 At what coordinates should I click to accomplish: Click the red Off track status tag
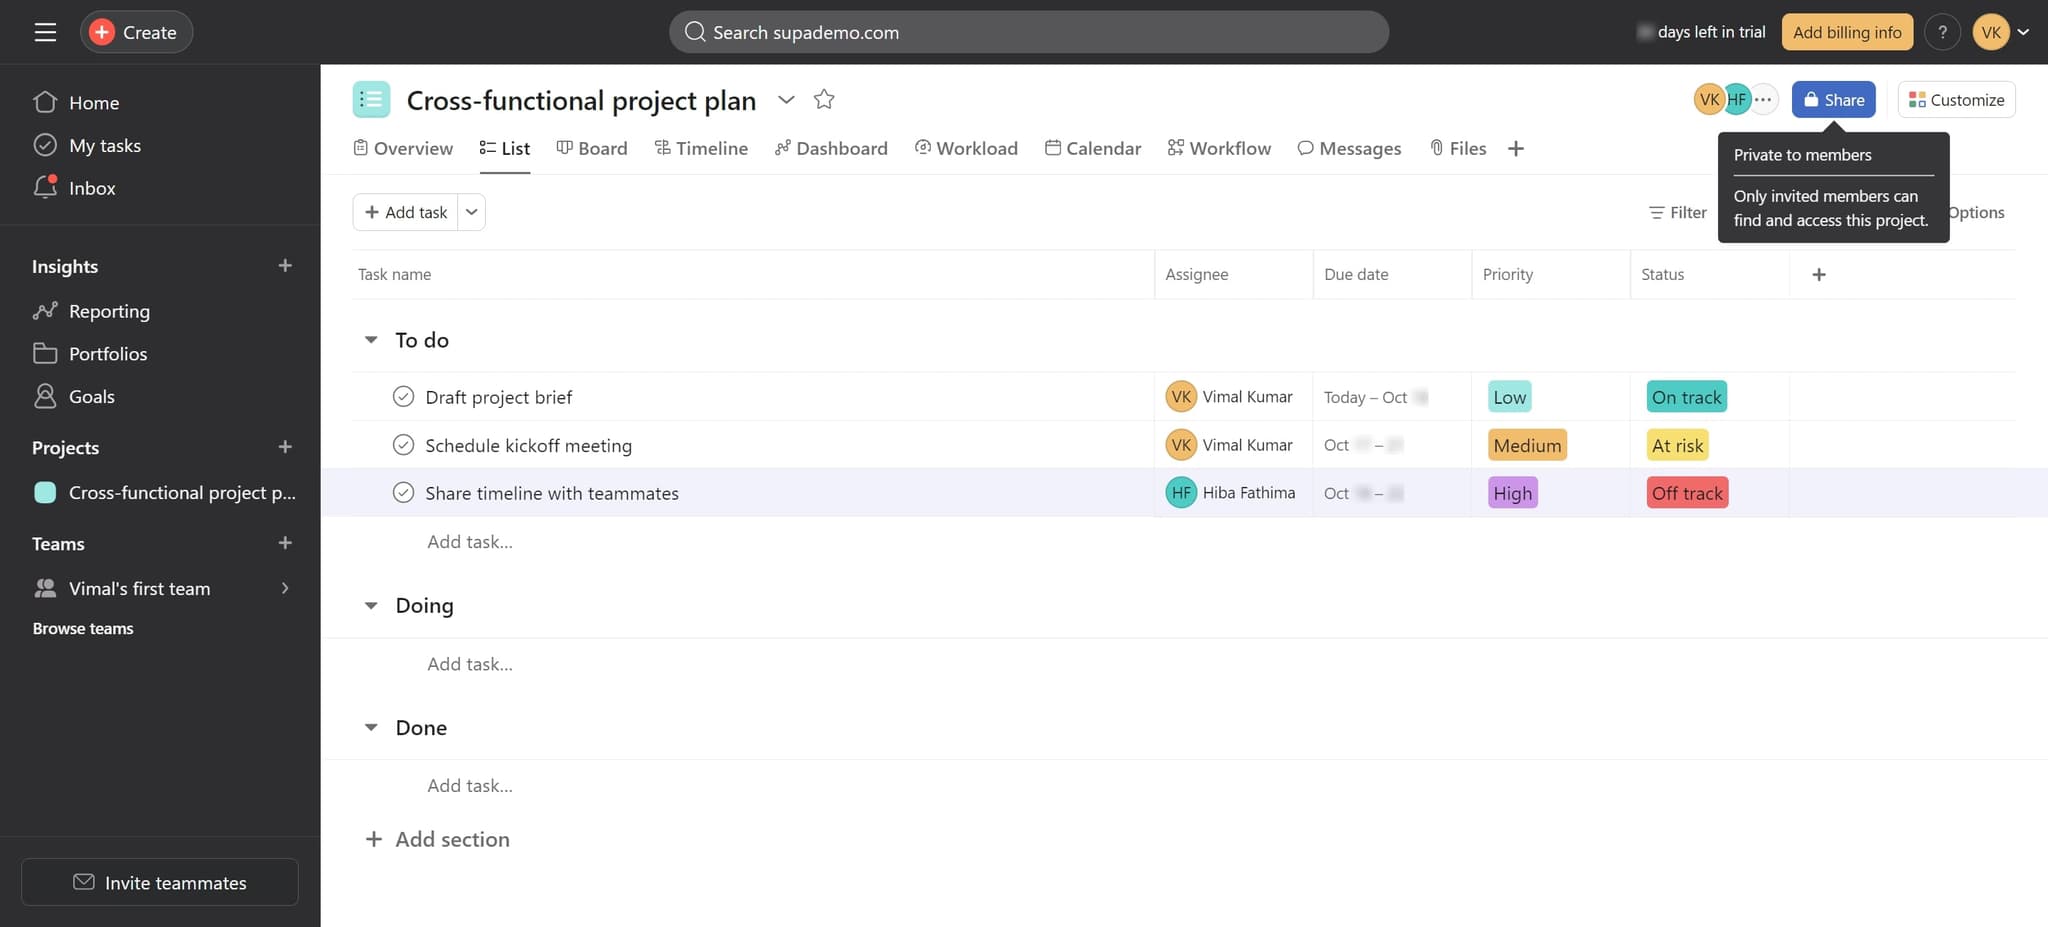click(1687, 493)
